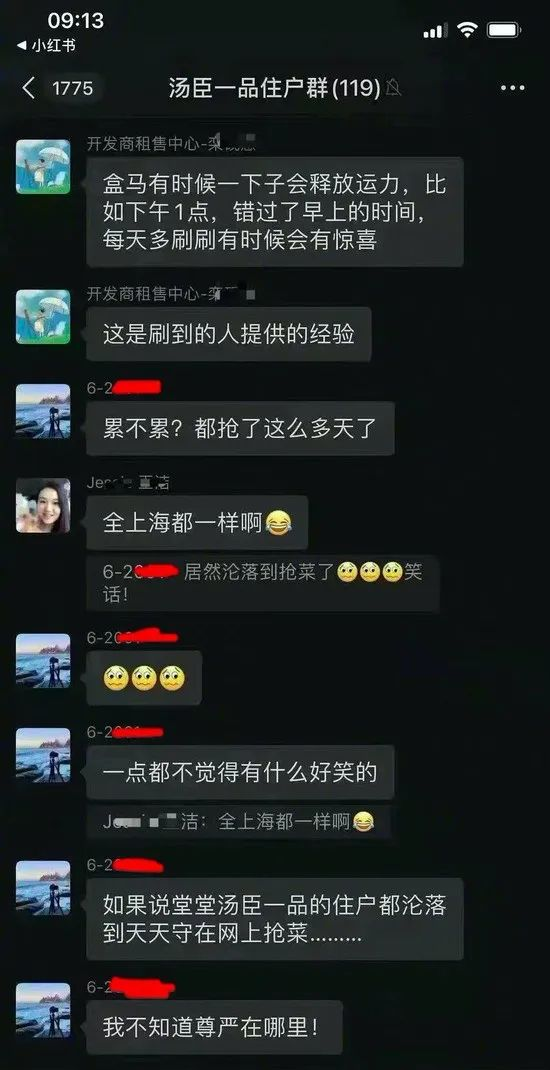The width and height of the screenshot is (550, 1070).
Task: Tap the muted bell icon beside group title
Action: pyautogui.click(x=394, y=88)
